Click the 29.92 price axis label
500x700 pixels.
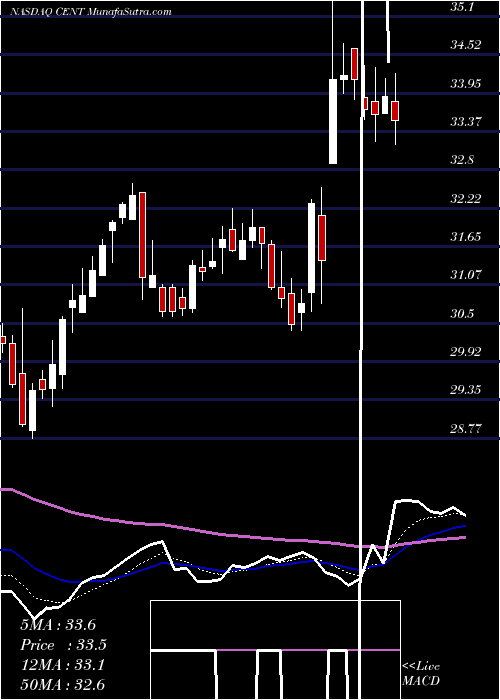click(466, 352)
